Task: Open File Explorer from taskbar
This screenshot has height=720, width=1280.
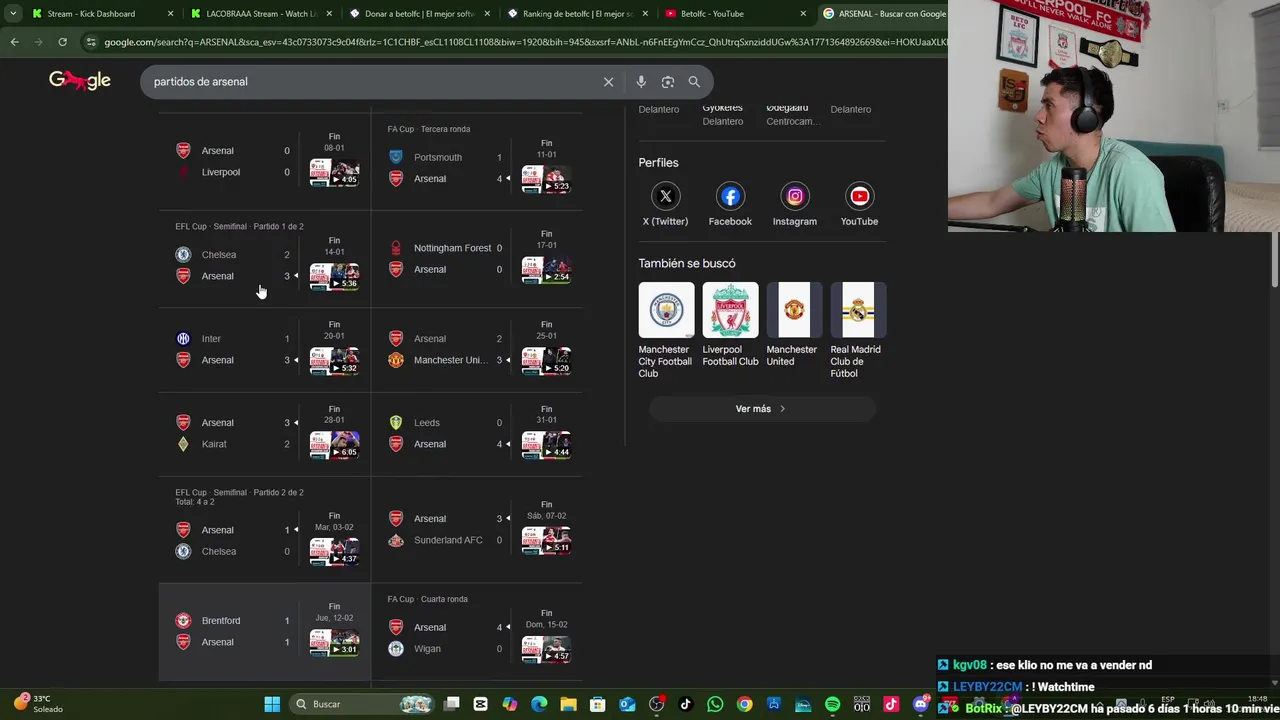Action: point(568,704)
